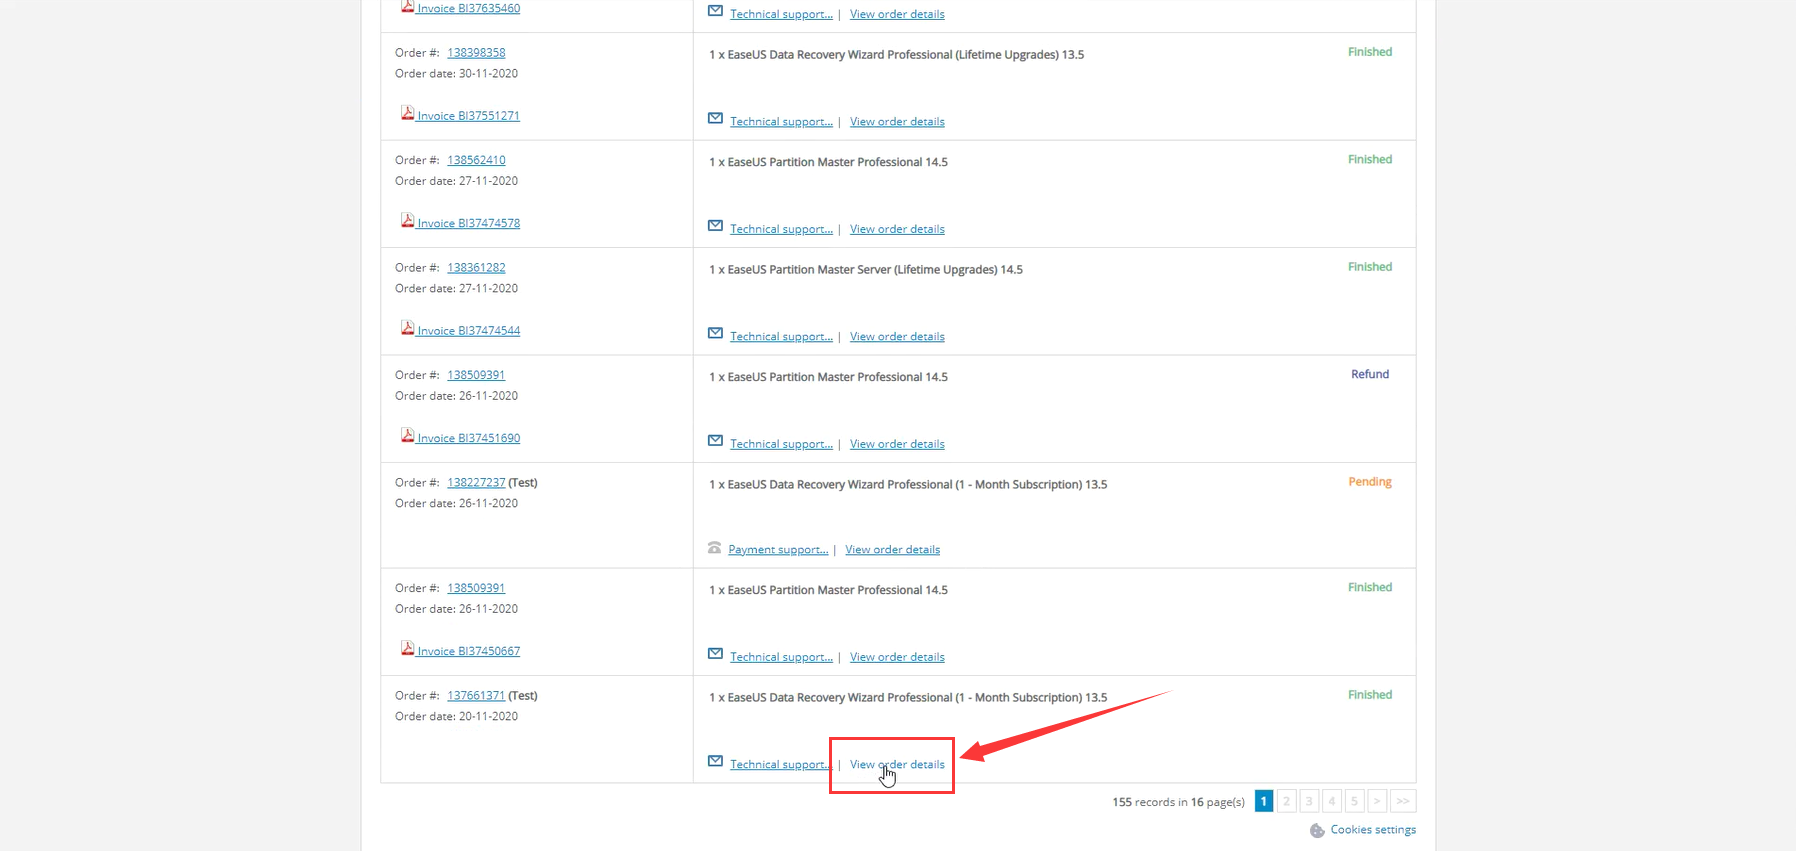Open order number 138227237 test order
The image size is (1796, 851).
click(476, 483)
